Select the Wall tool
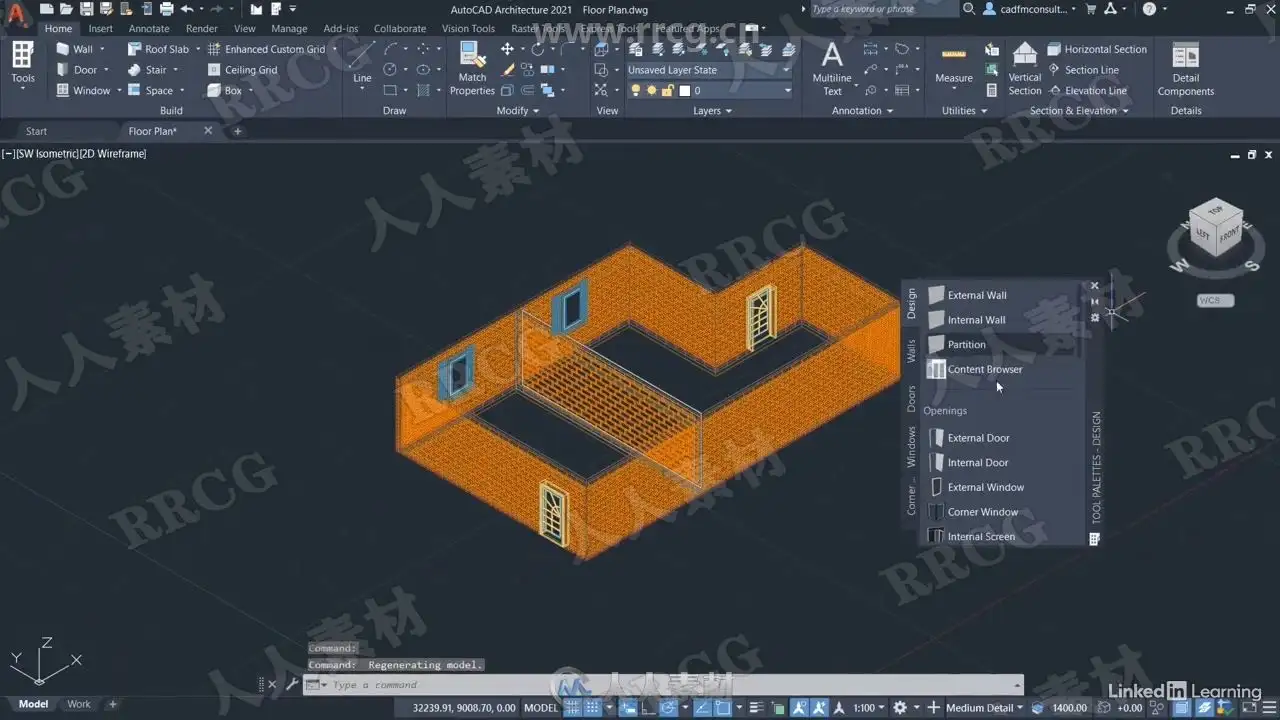This screenshot has width=1280, height=720. (74, 49)
